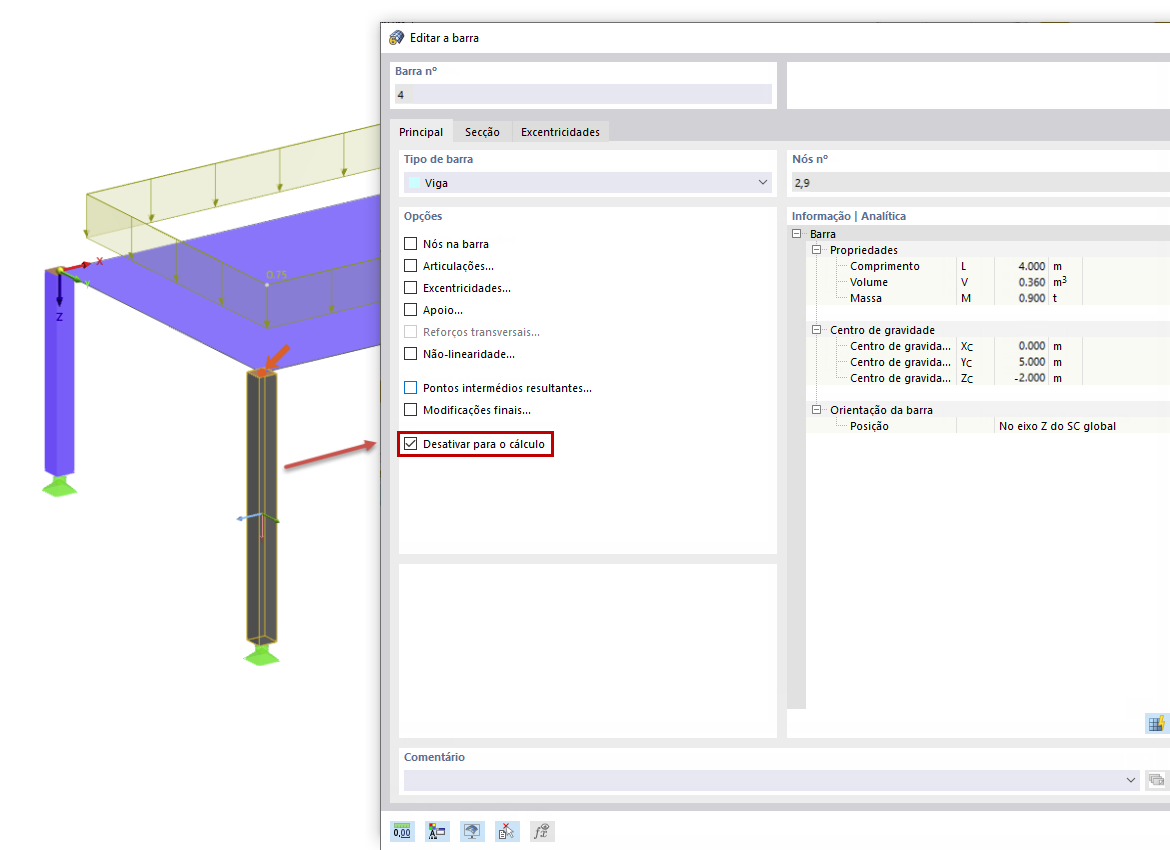Click the calculation grid icon in Analítica panel
The image size is (1170, 850).
(x=1156, y=723)
